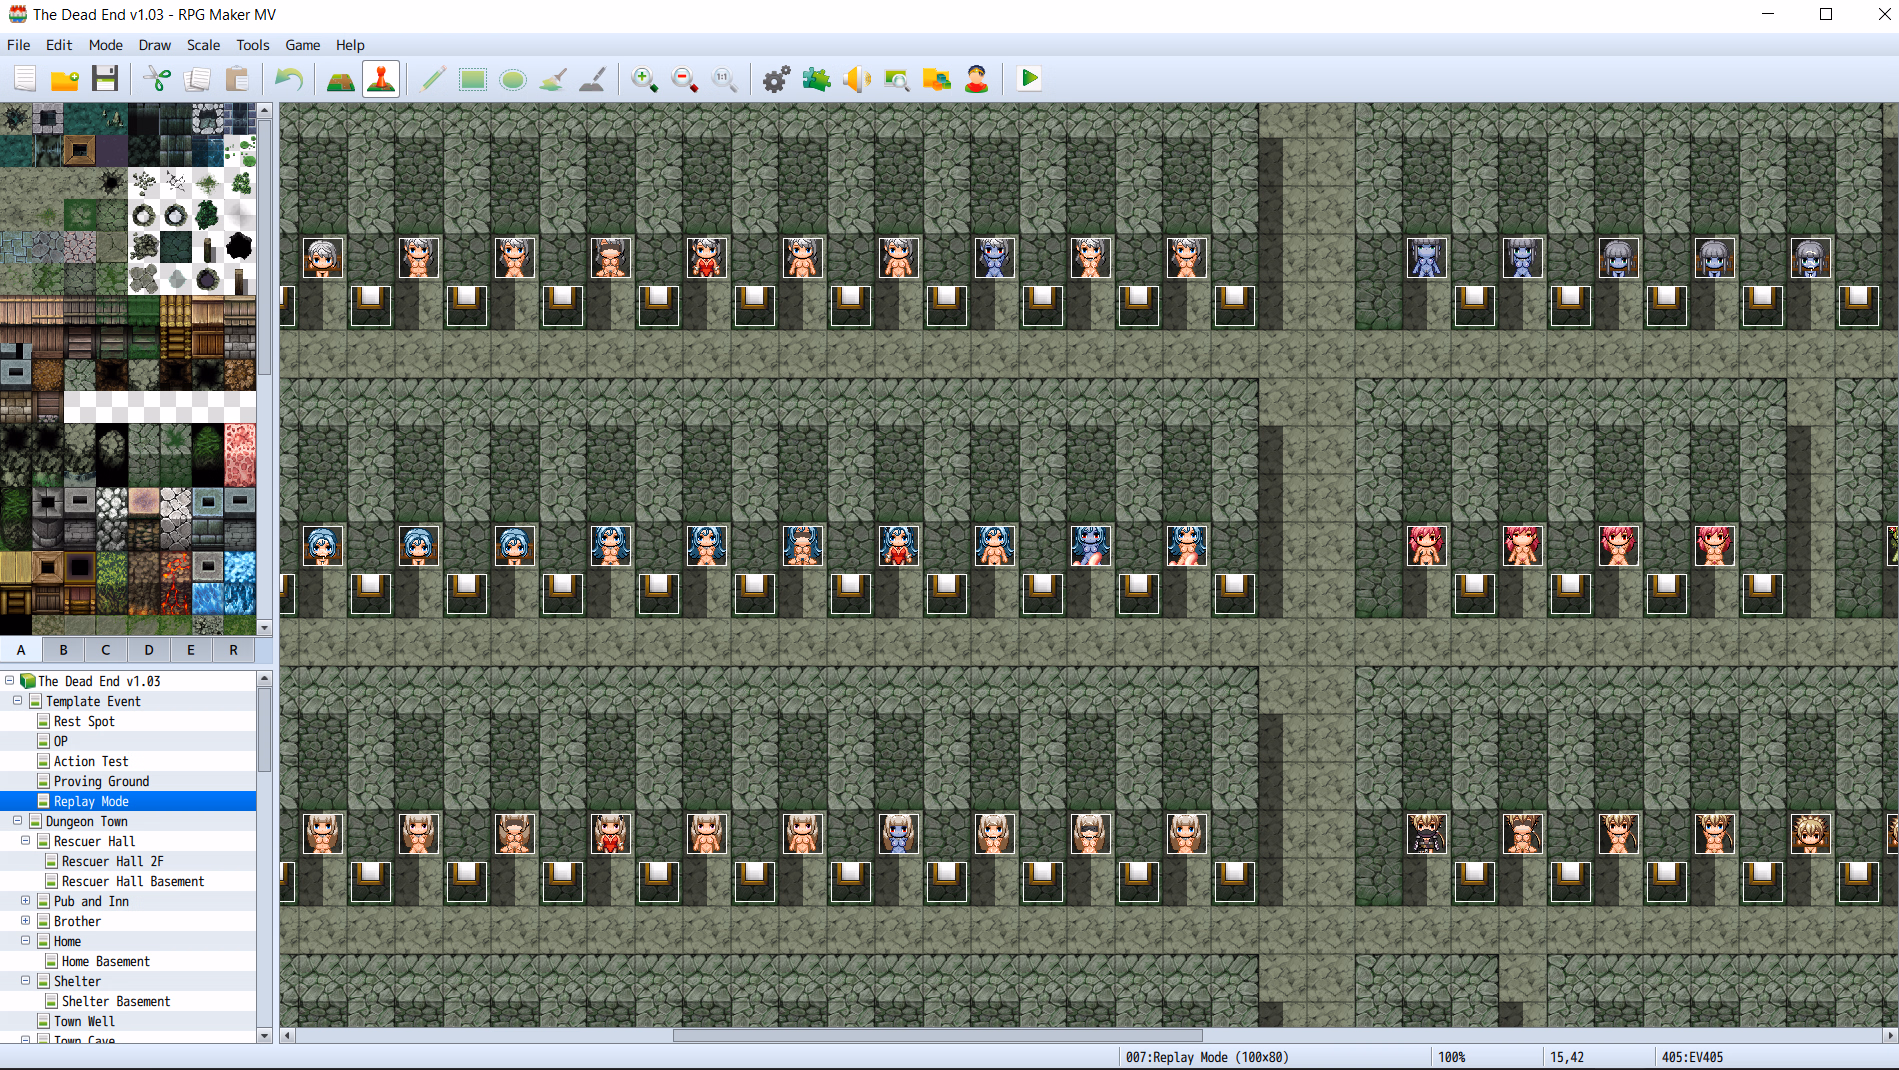Open the Resource Manager icon

936,79
